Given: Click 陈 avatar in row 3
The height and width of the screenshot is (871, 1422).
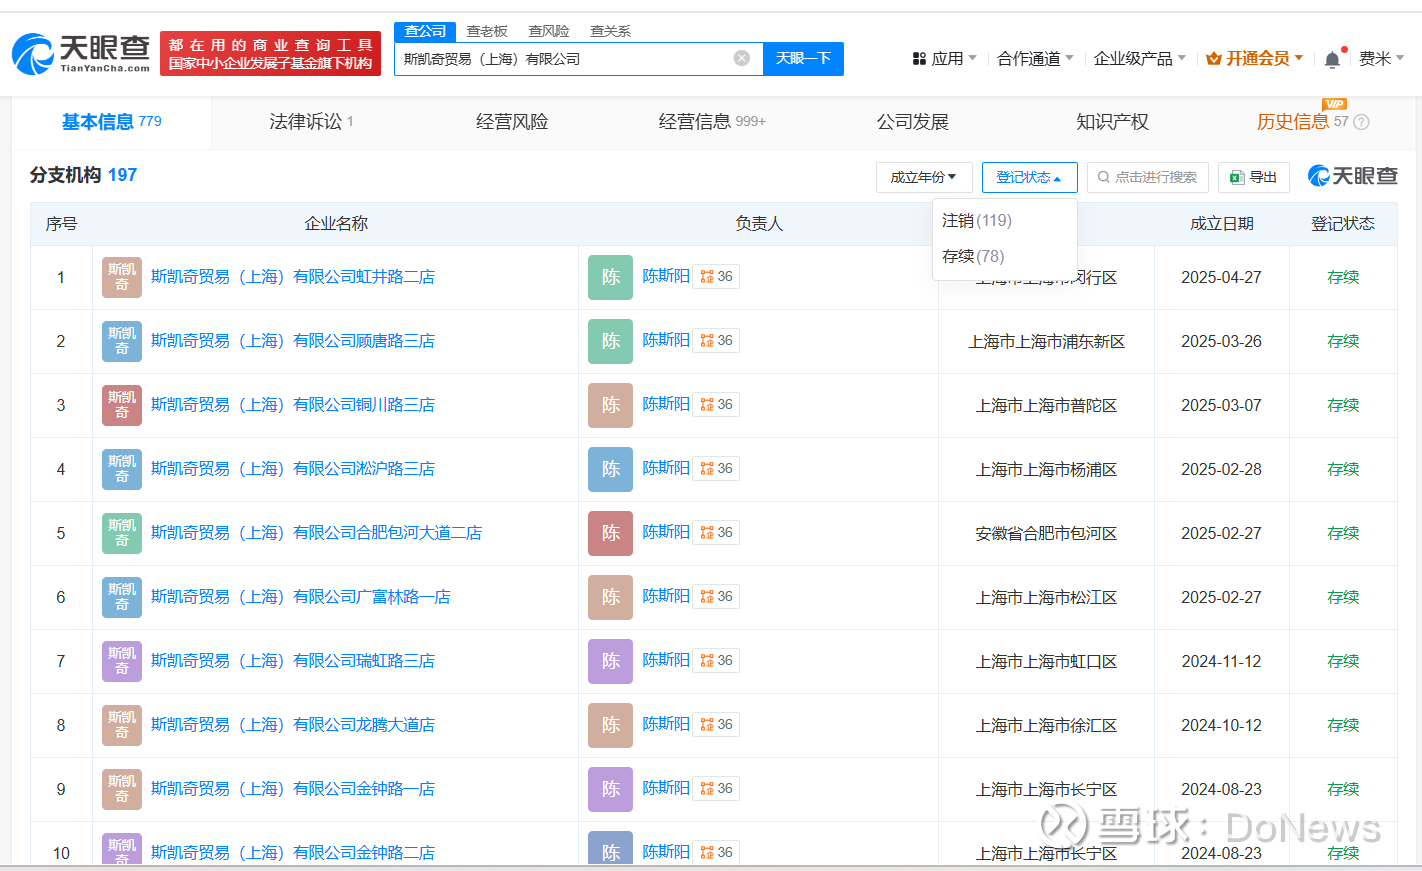Looking at the screenshot, I should click(610, 405).
